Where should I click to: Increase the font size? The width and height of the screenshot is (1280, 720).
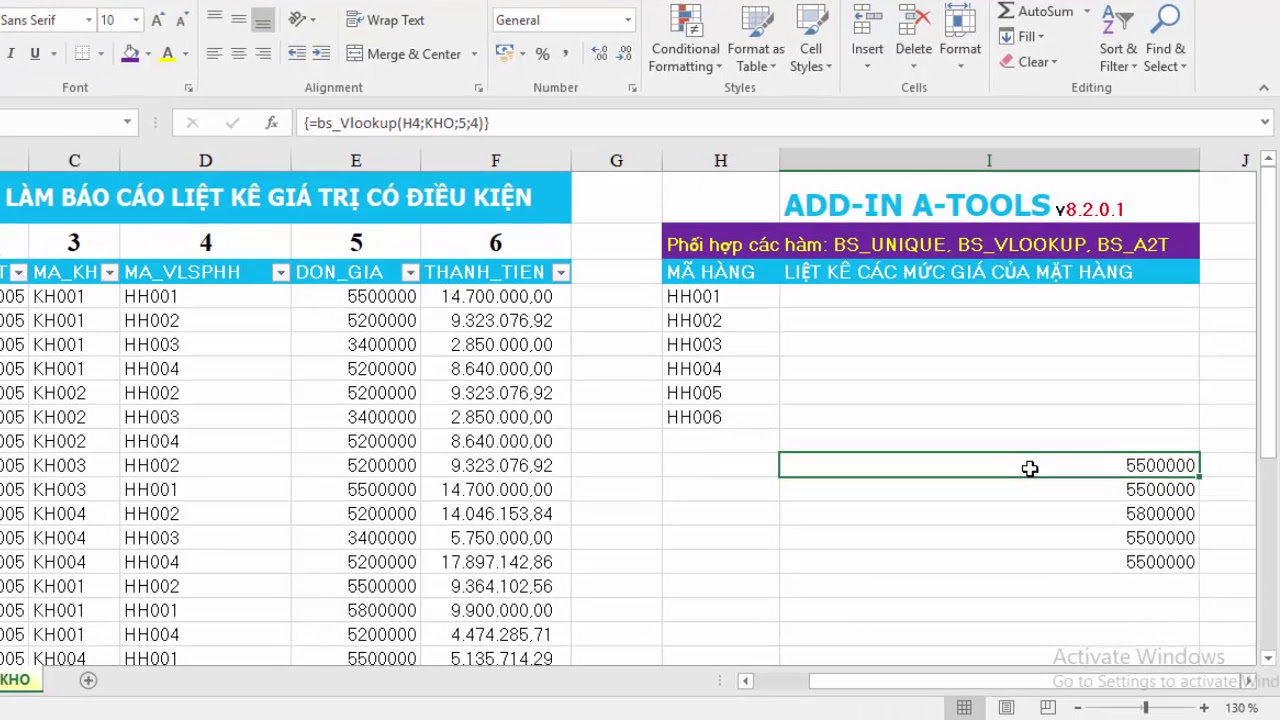coord(158,20)
